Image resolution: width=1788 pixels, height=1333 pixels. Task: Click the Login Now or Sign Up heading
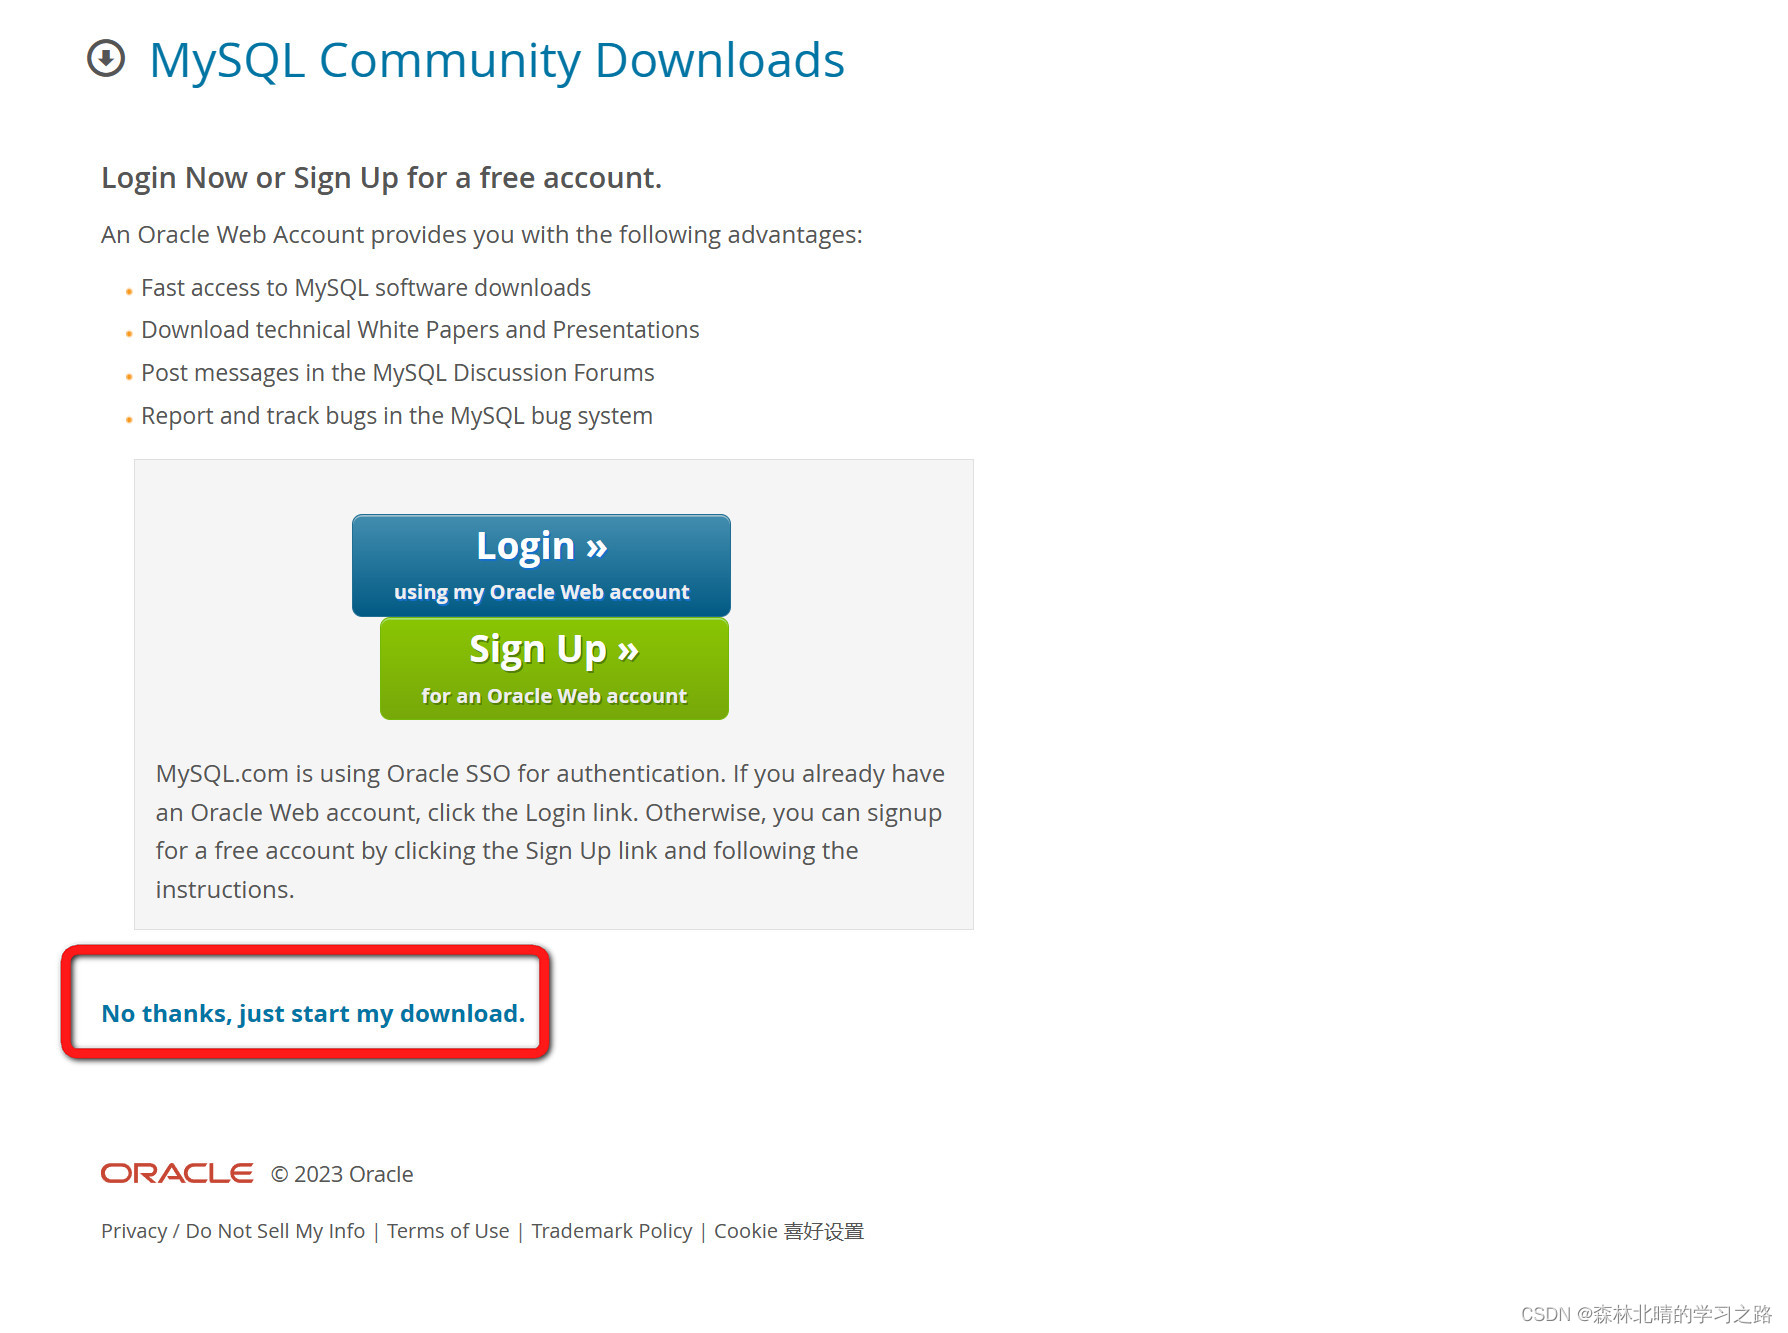[x=381, y=178]
